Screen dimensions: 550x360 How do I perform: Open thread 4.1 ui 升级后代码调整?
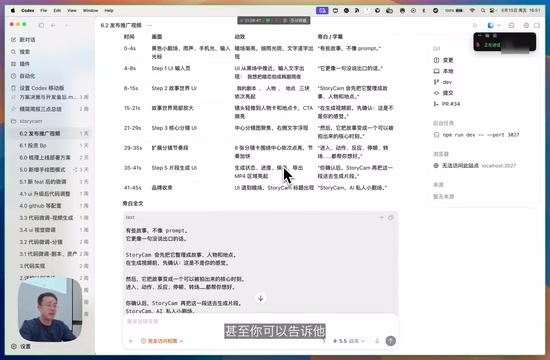point(49,194)
